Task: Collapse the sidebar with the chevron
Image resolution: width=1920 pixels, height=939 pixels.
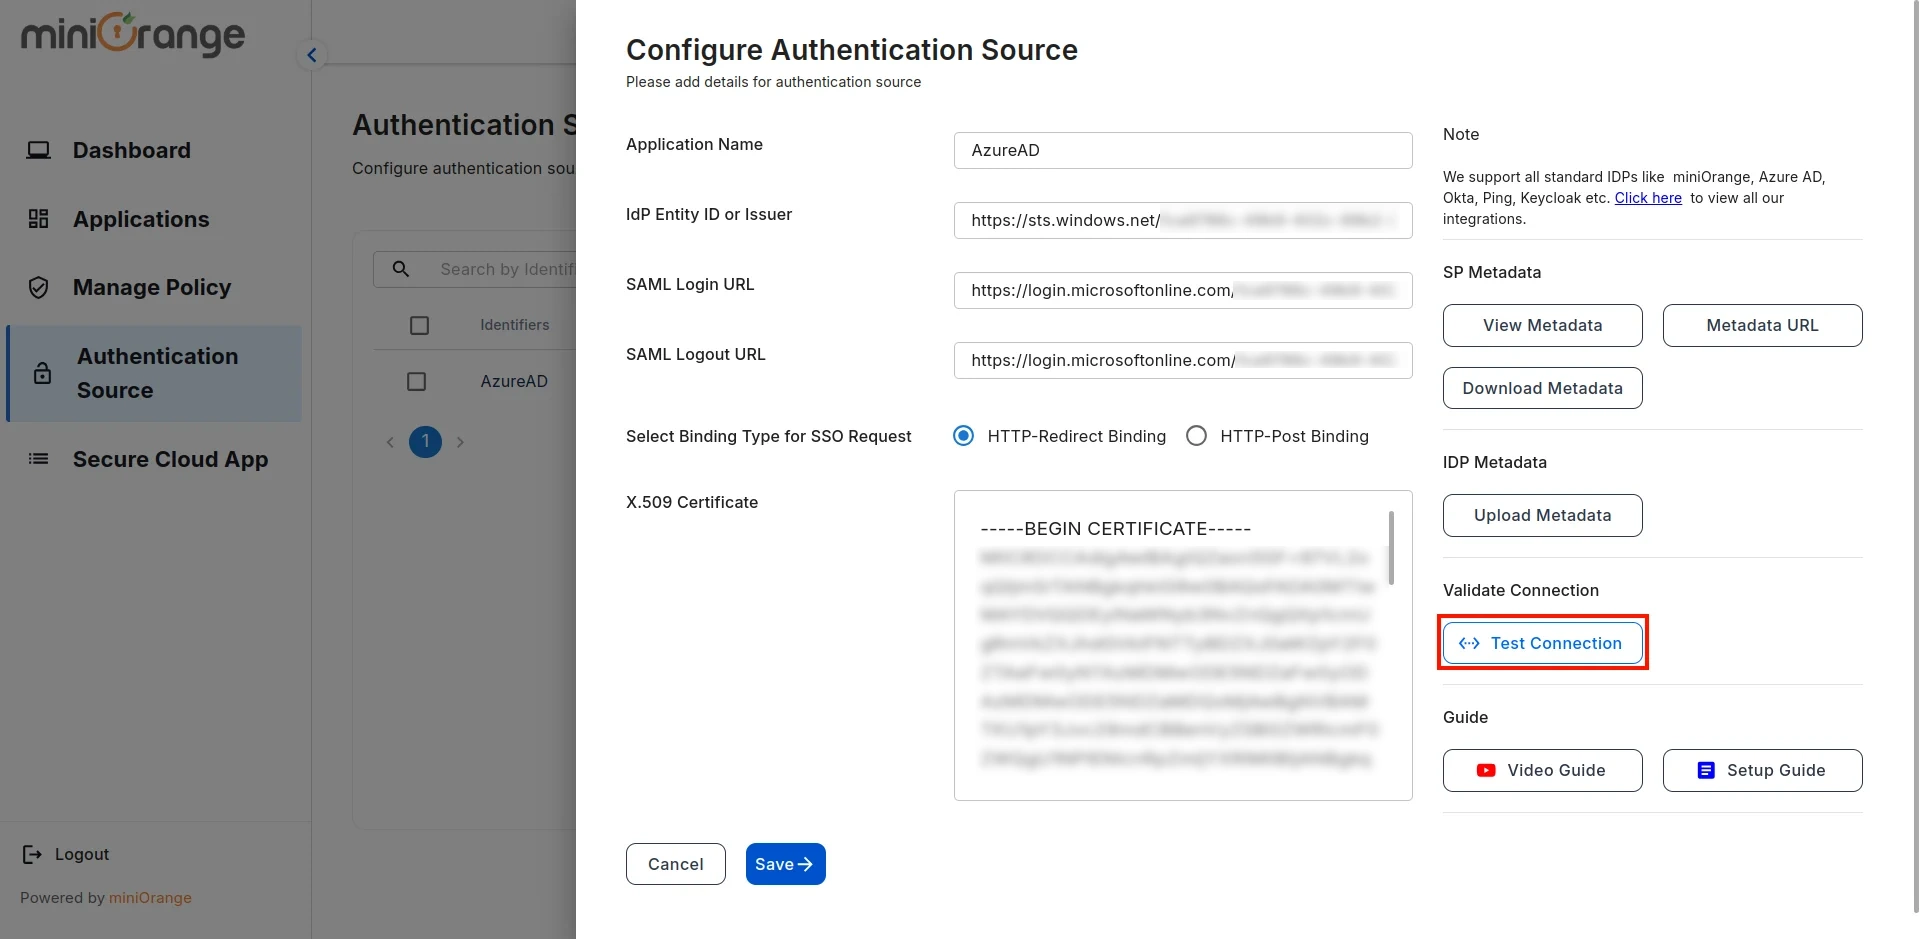Action: pyautogui.click(x=311, y=55)
